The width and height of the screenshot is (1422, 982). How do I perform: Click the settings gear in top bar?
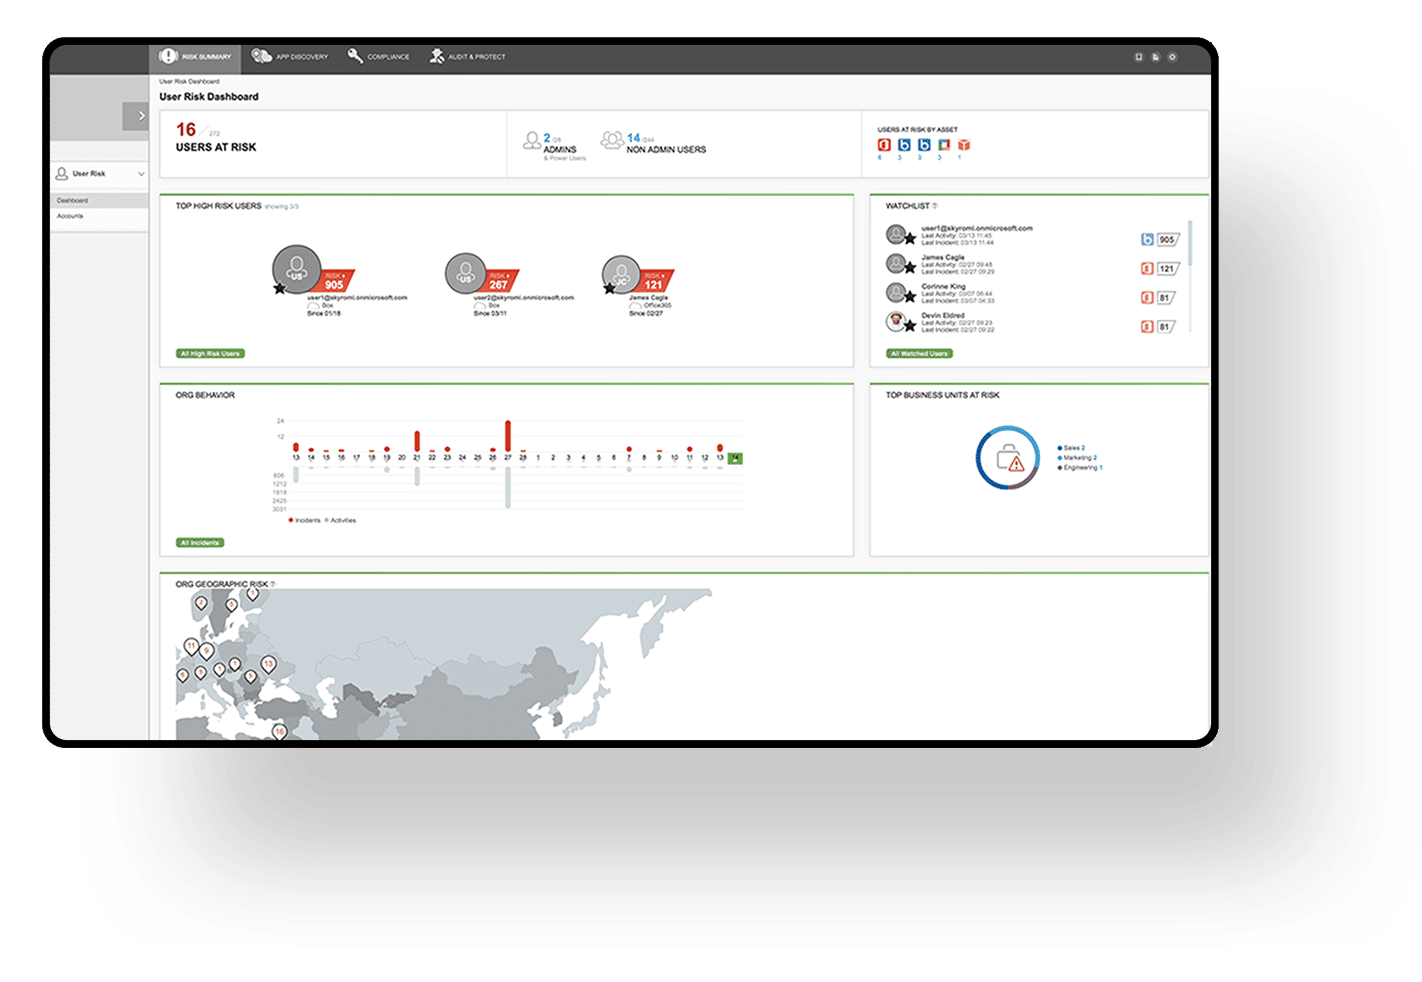click(x=1173, y=57)
